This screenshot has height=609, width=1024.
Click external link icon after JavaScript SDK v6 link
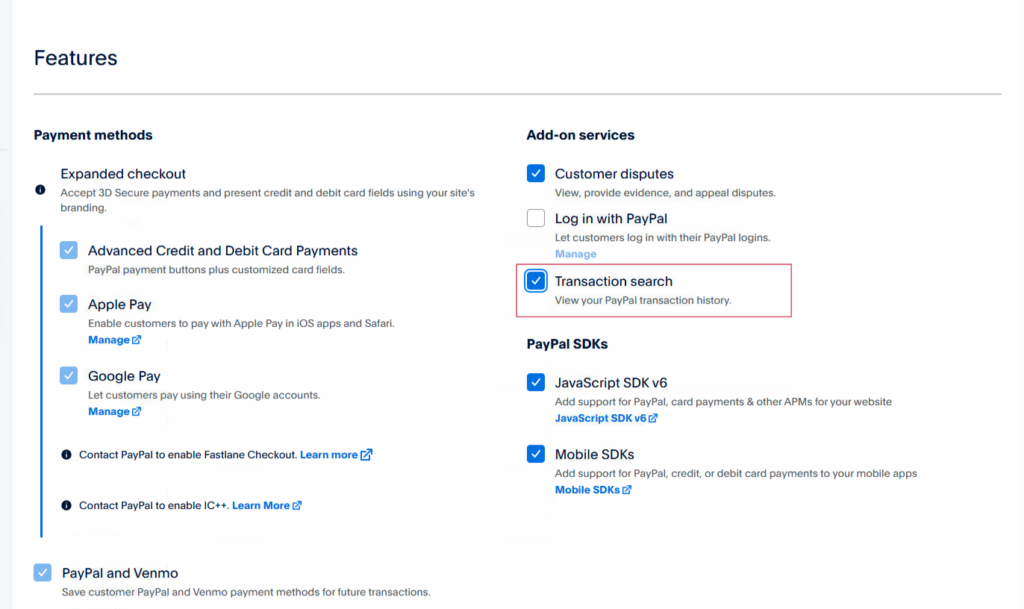click(653, 418)
